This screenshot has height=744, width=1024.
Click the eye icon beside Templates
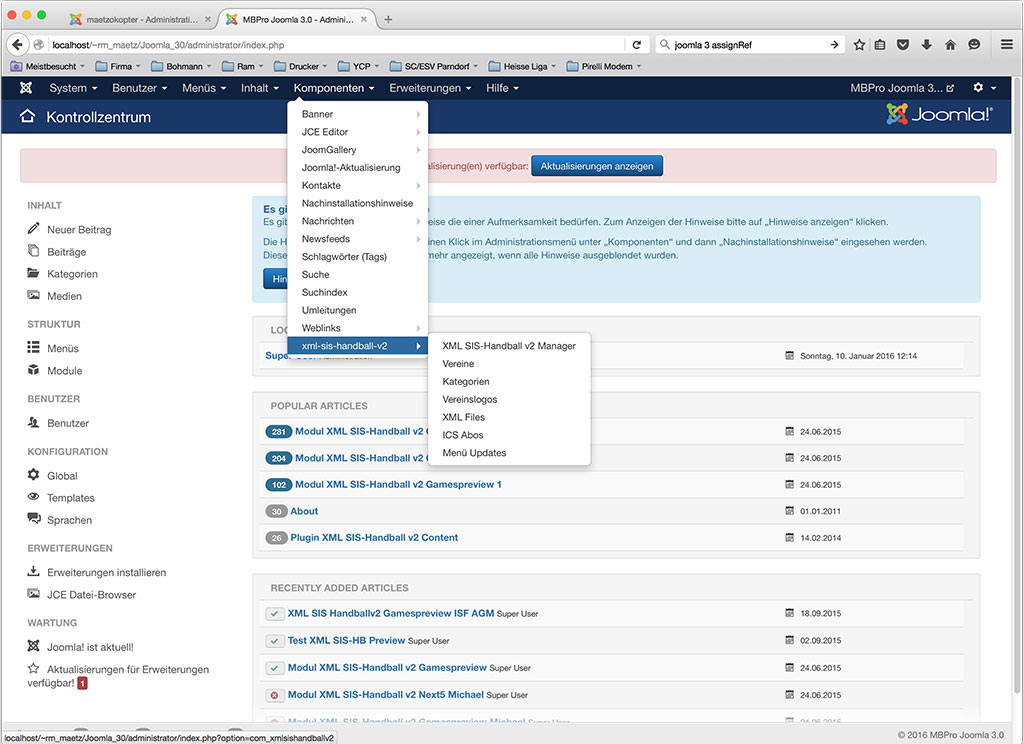[33, 497]
